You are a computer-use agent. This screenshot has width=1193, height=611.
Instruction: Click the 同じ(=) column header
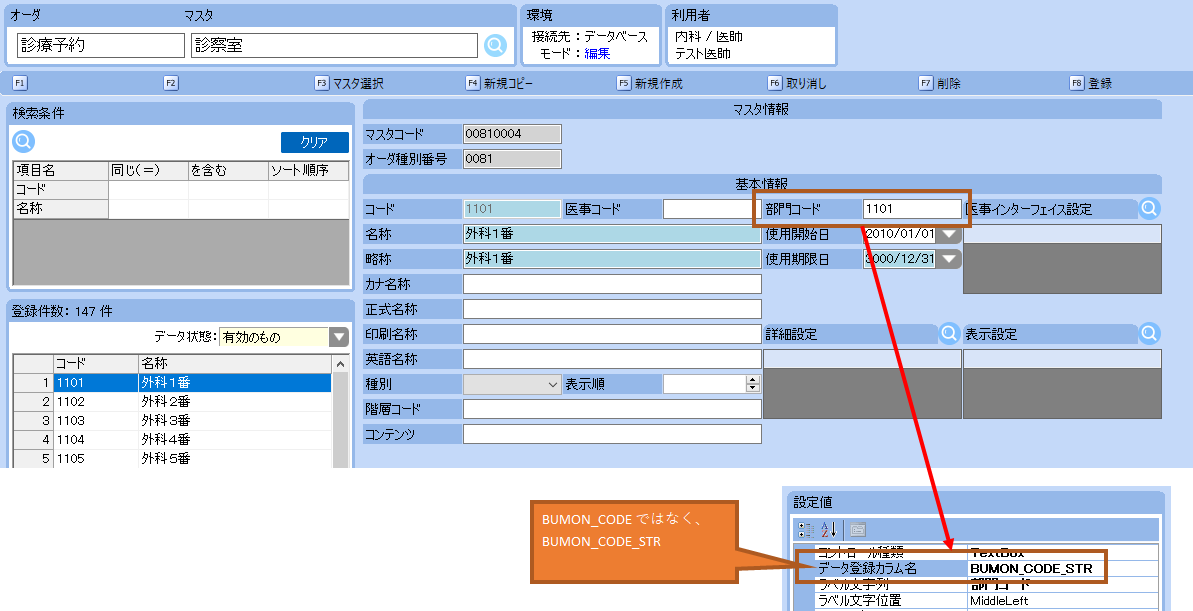(148, 170)
